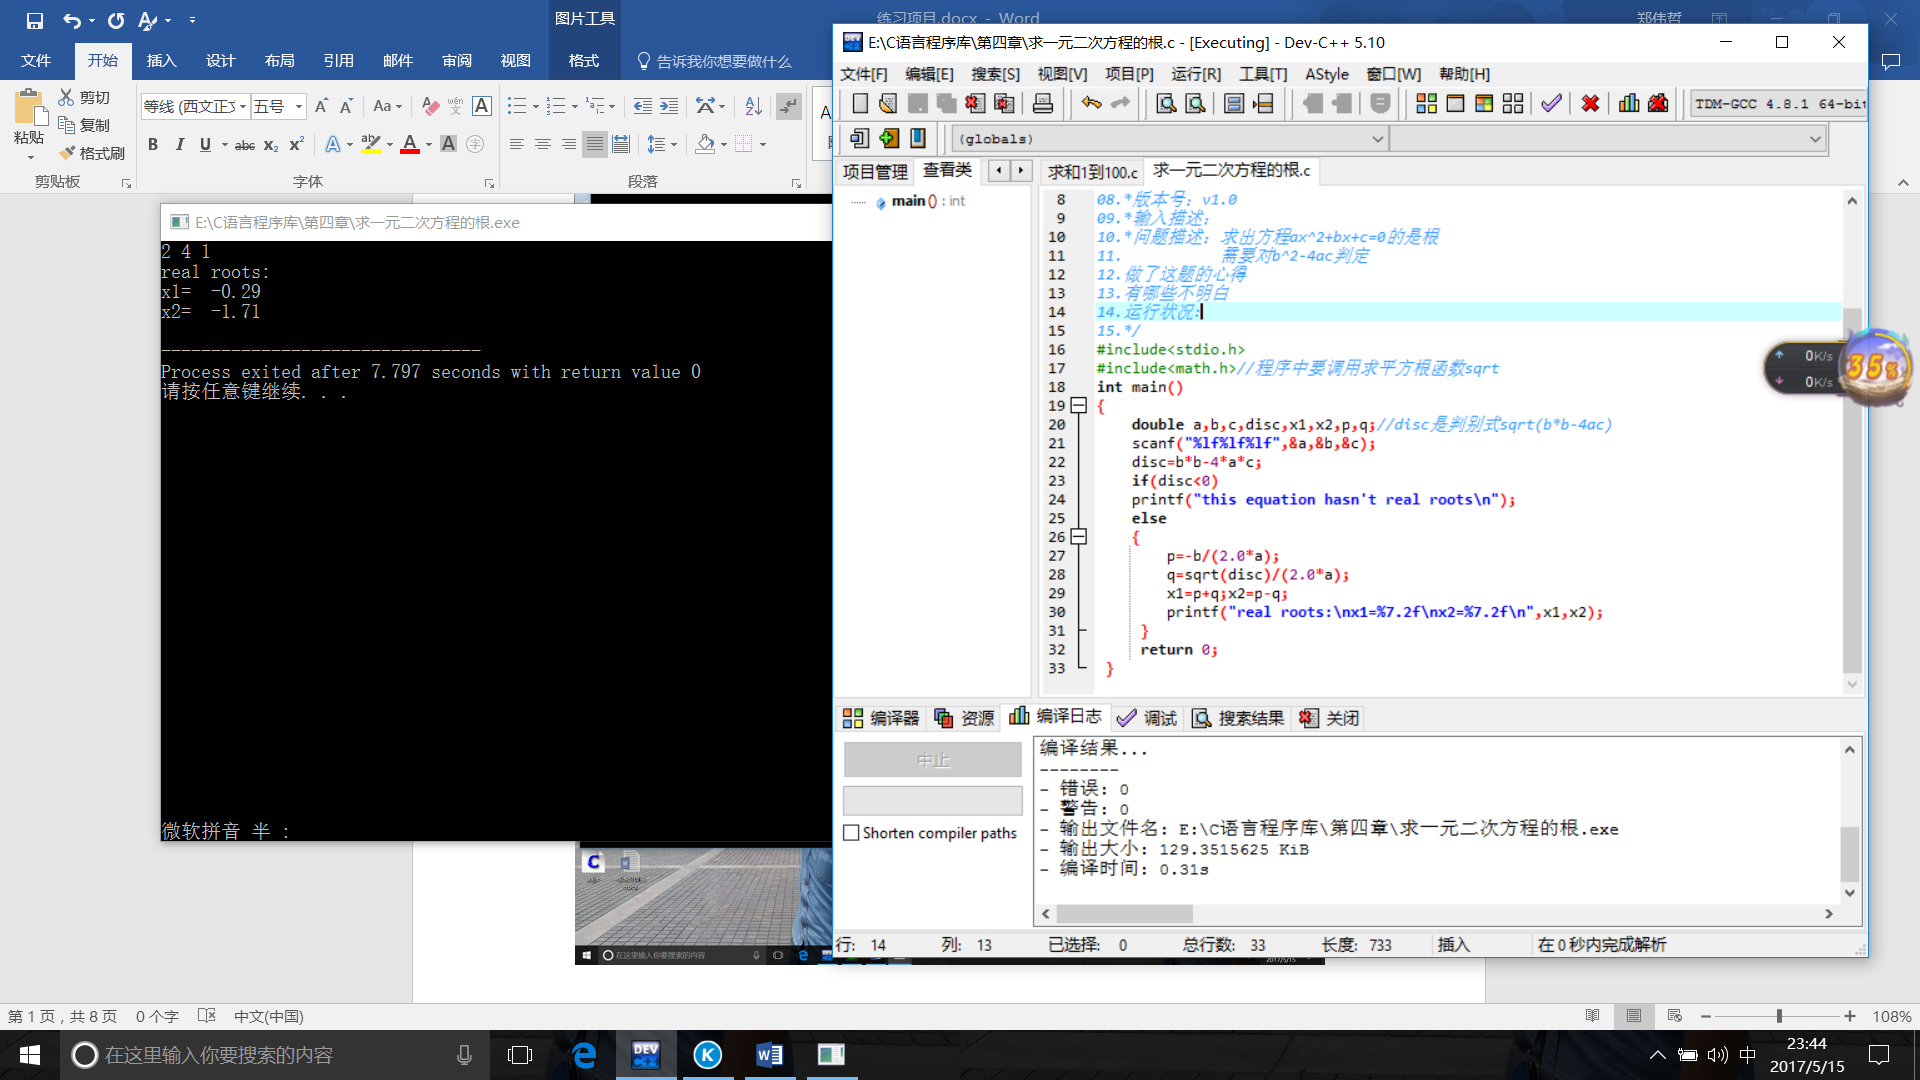Click Word's 粘贴 paste button
This screenshot has width=1920, height=1080.
coord(28,122)
